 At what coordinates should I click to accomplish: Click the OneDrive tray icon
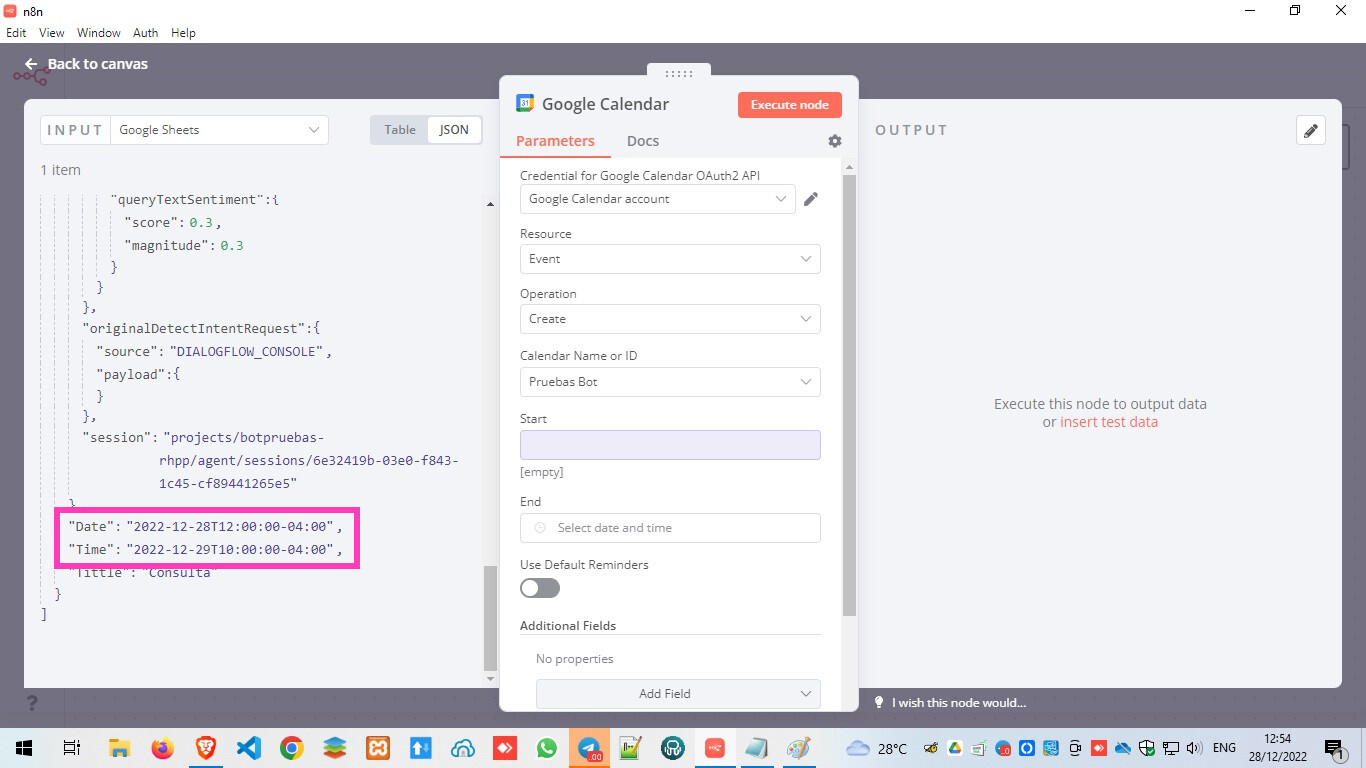pos(1122,748)
